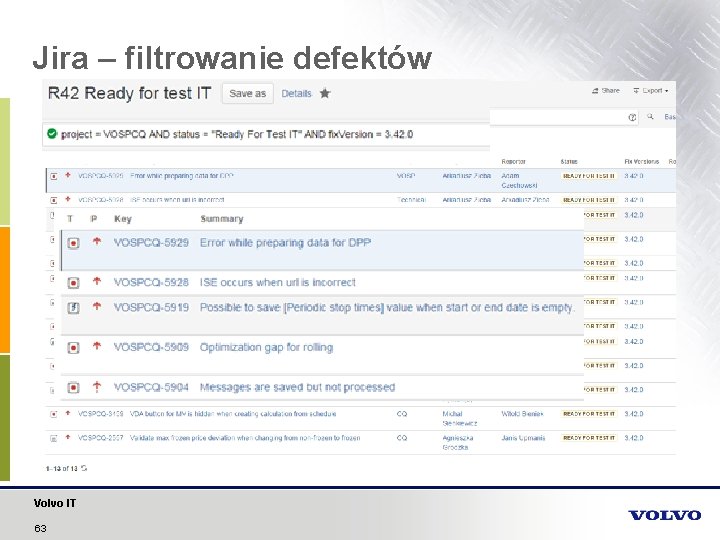Star the R42 Ready for test IT filter
The image size is (720, 540).
325,93
